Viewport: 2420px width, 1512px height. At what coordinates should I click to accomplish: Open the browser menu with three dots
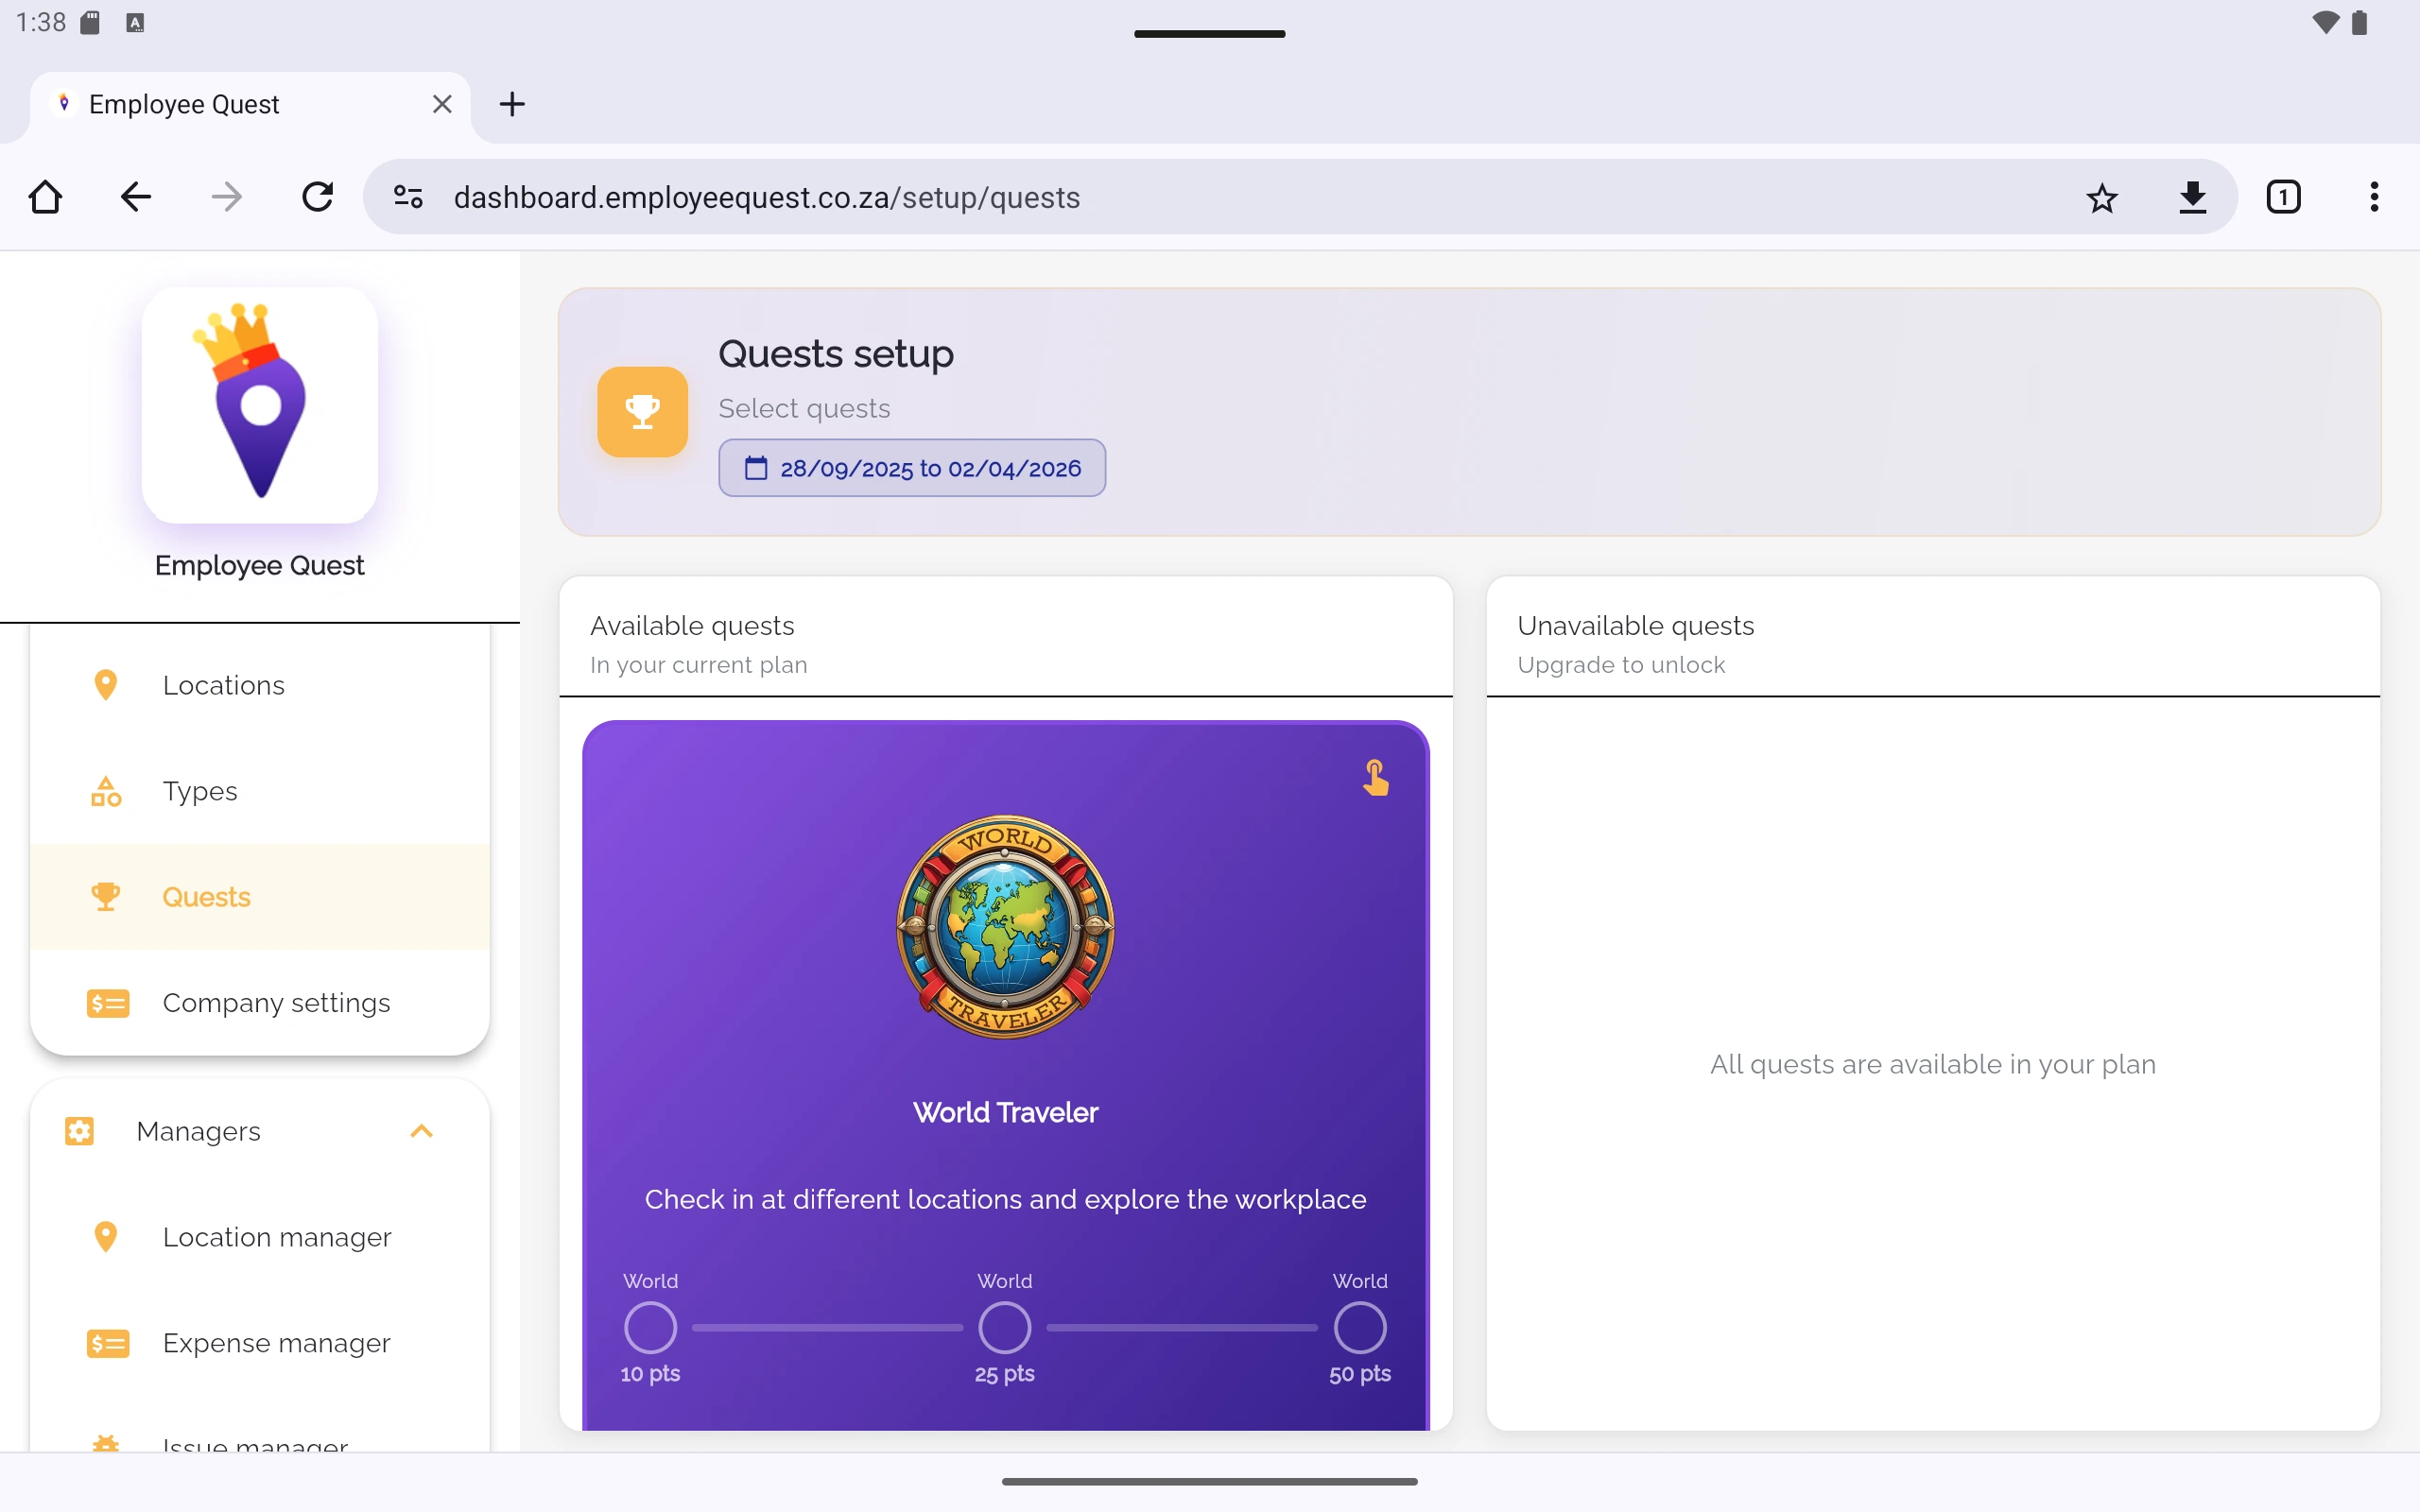(2374, 197)
